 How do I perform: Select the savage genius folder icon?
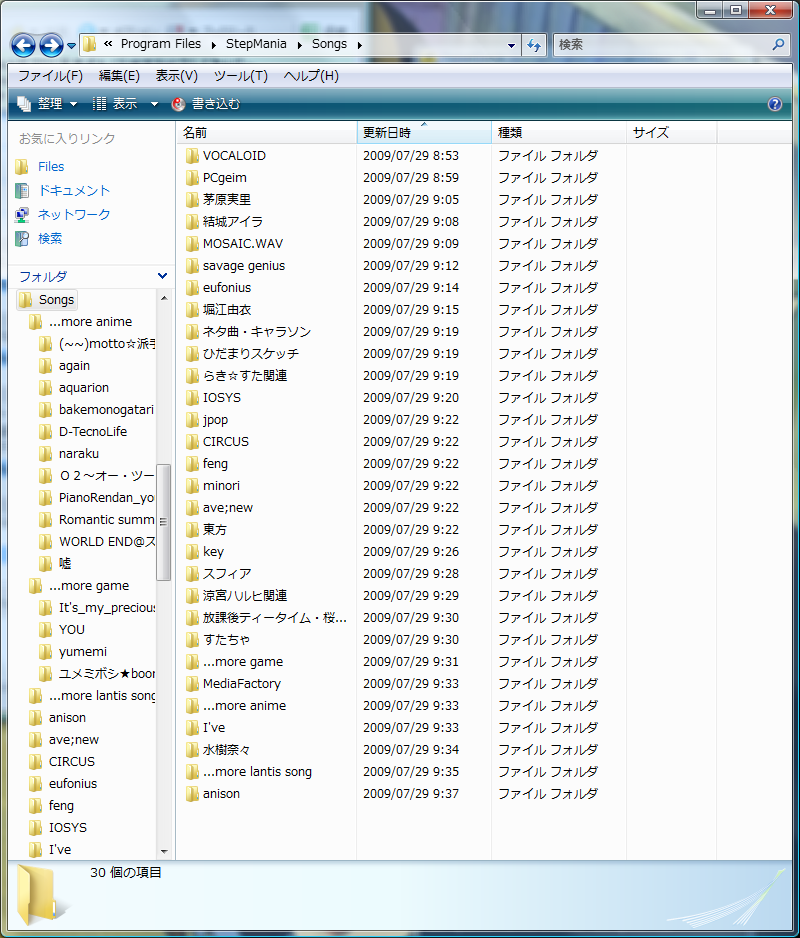[x=191, y=266]
